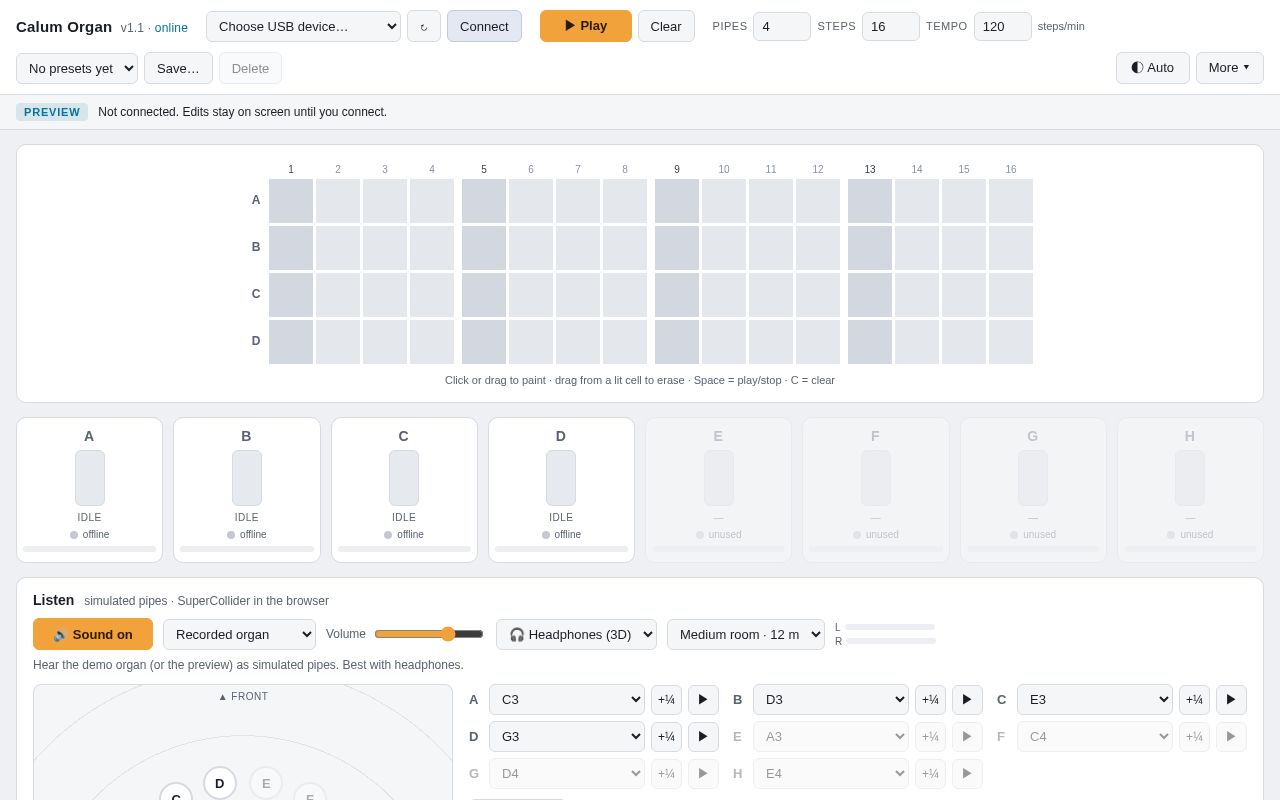Play pipe B test note
The image size is (1280, 800).
(967, 700)
